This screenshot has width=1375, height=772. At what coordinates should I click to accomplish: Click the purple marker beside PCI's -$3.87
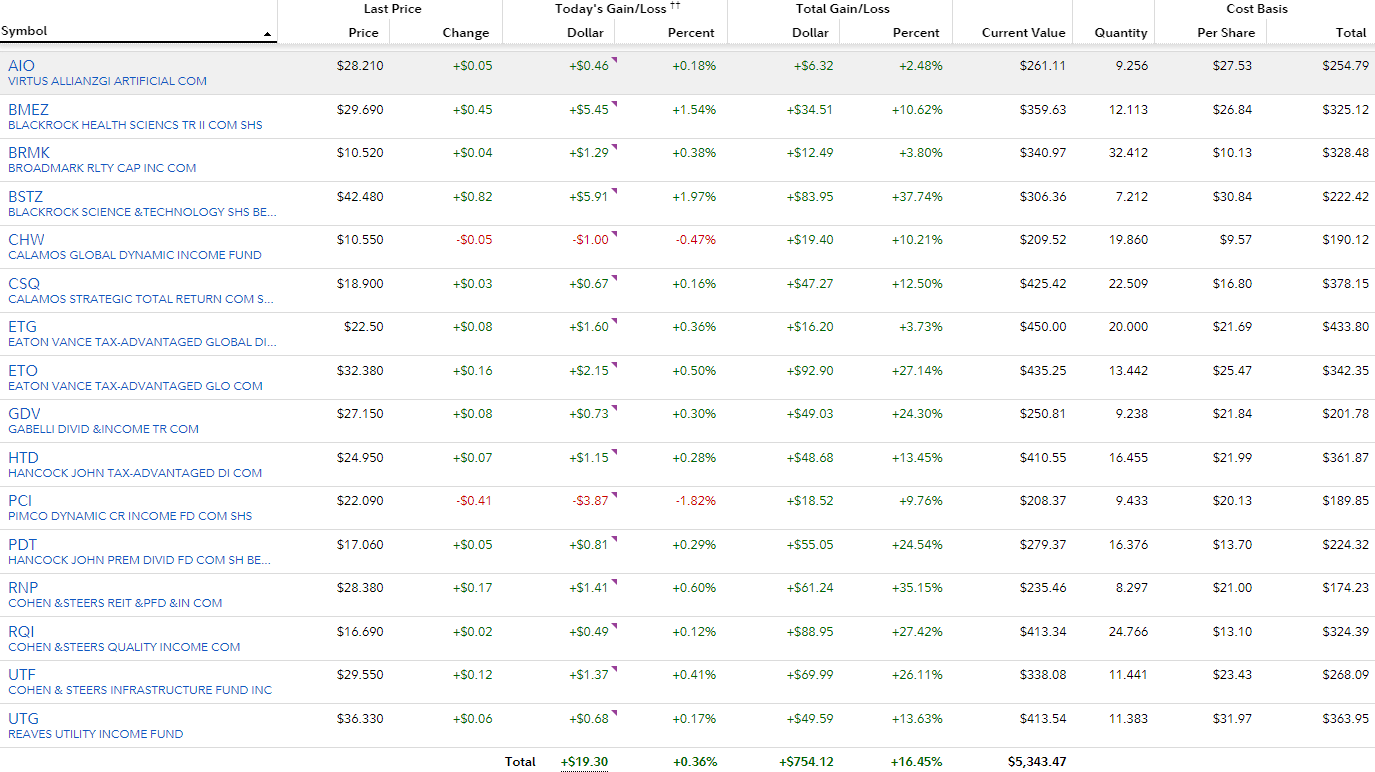click(x=614, y=495)
